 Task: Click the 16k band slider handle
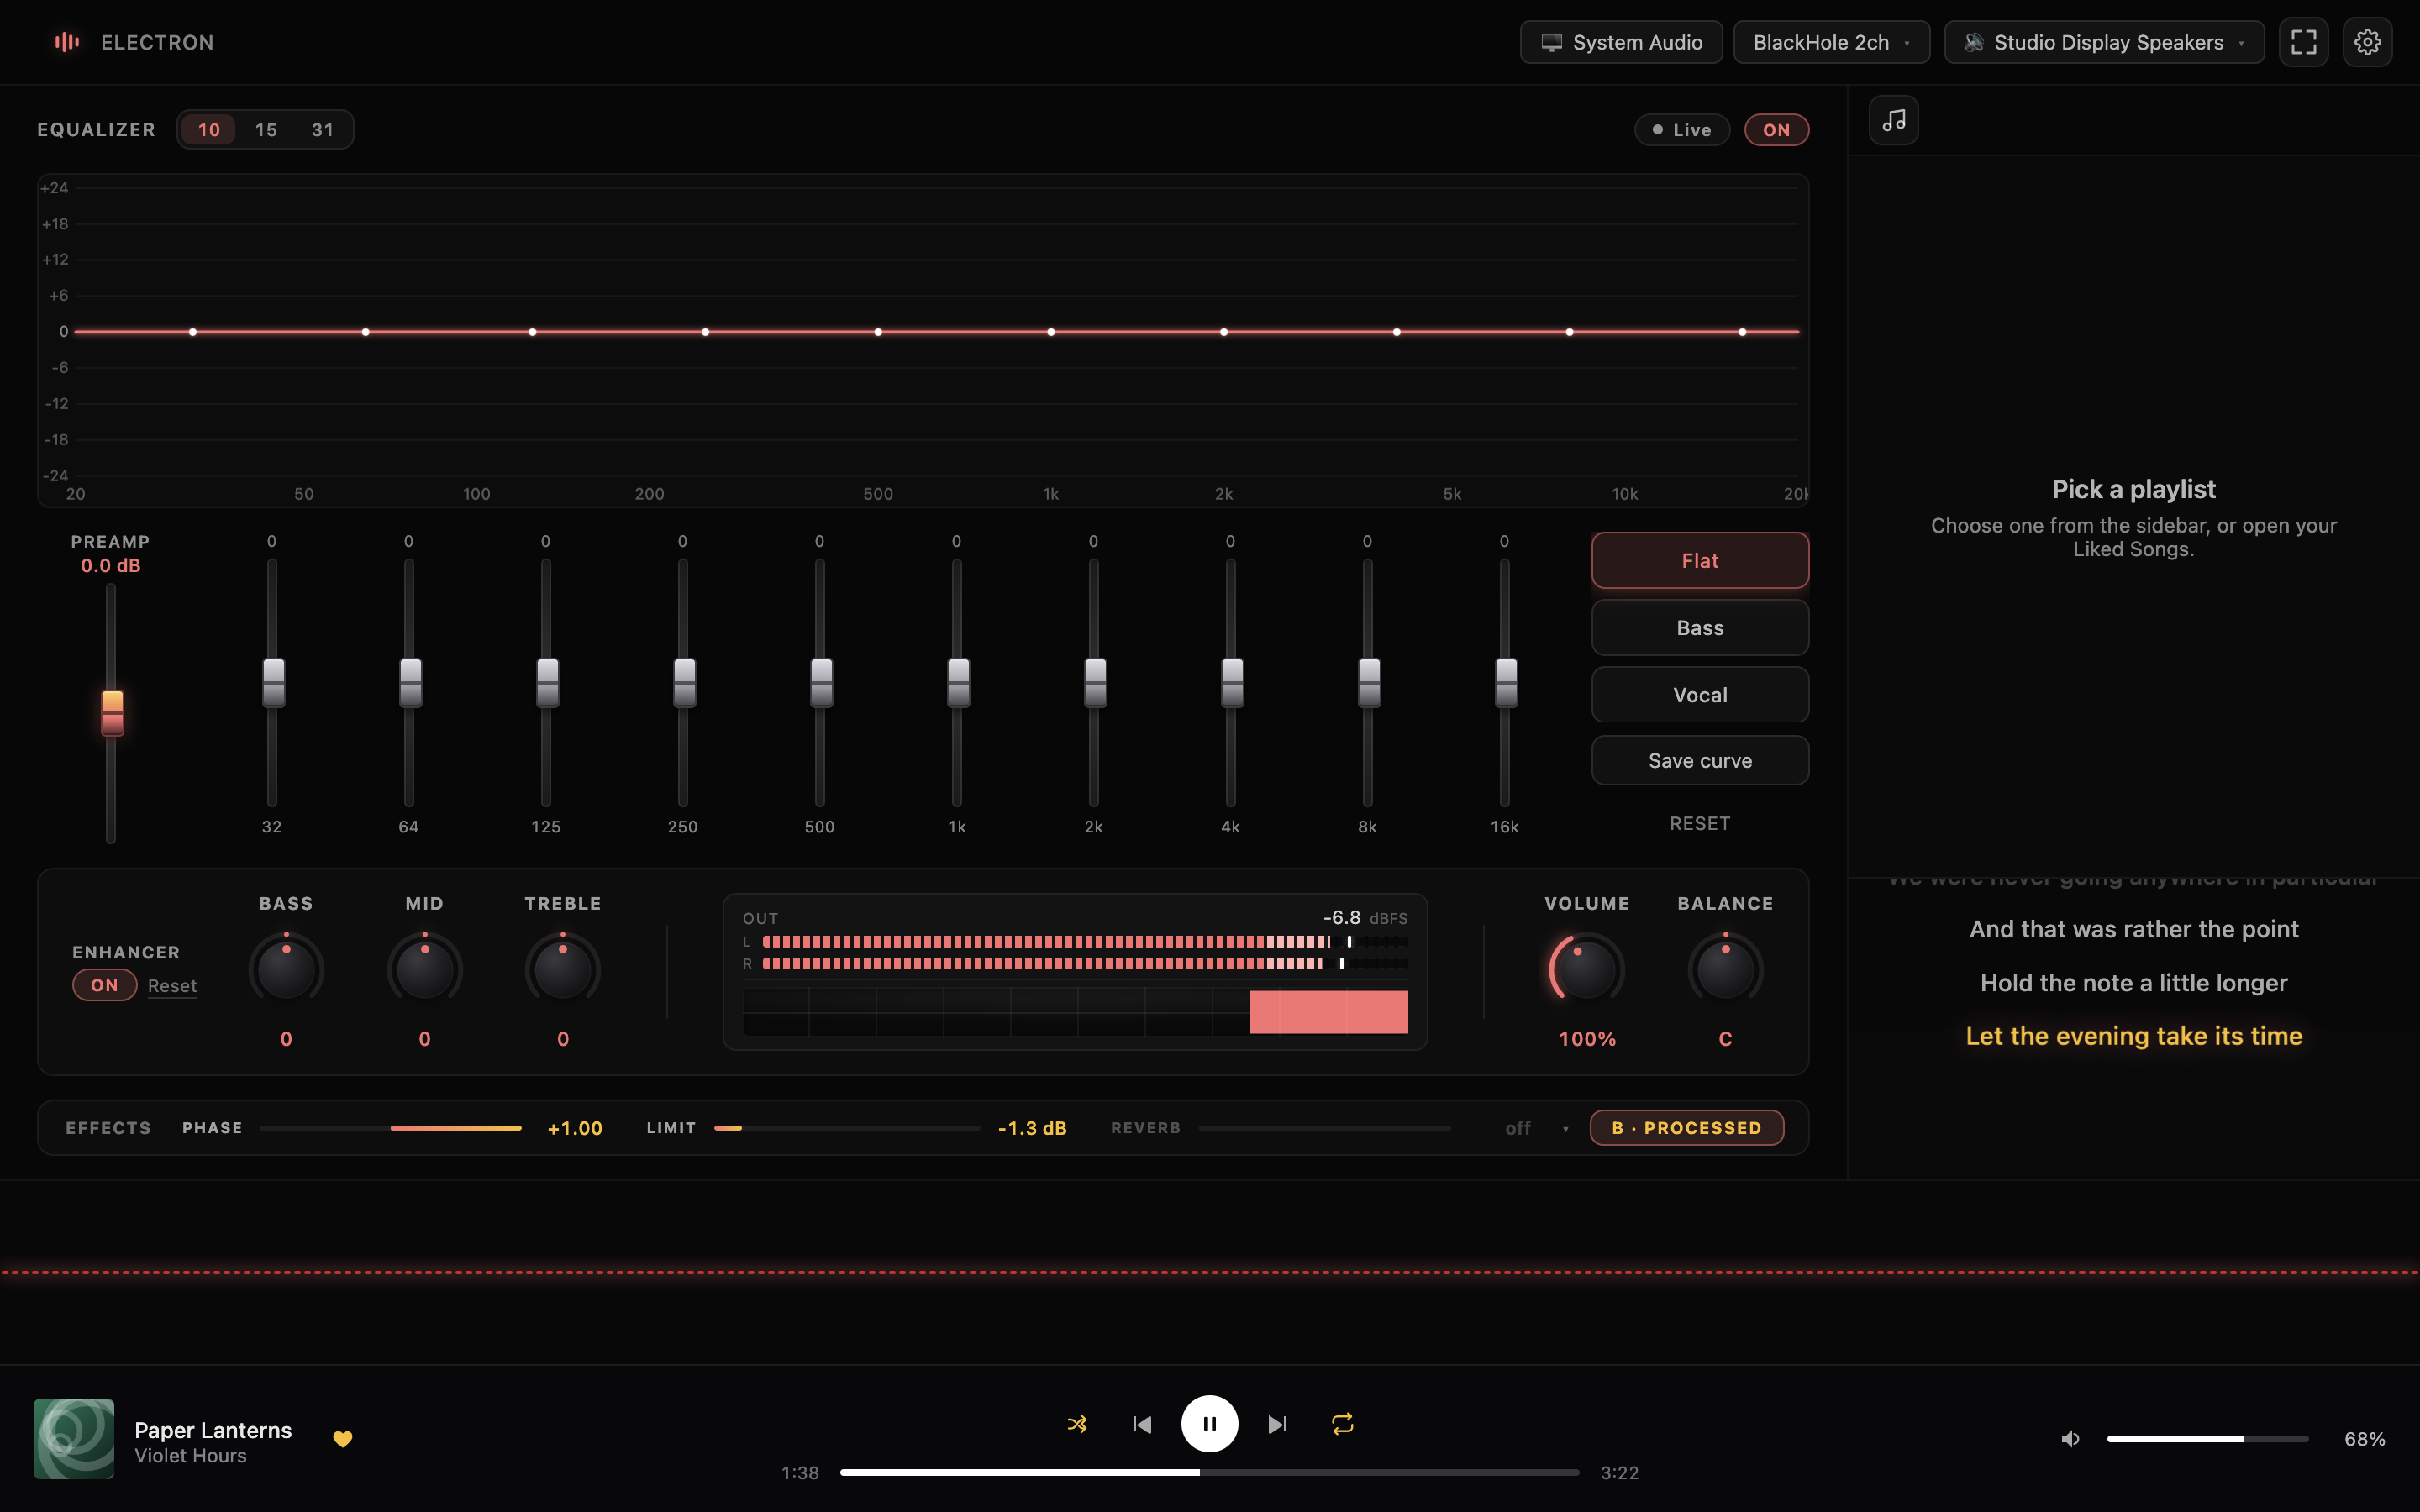pos(1506,683)
